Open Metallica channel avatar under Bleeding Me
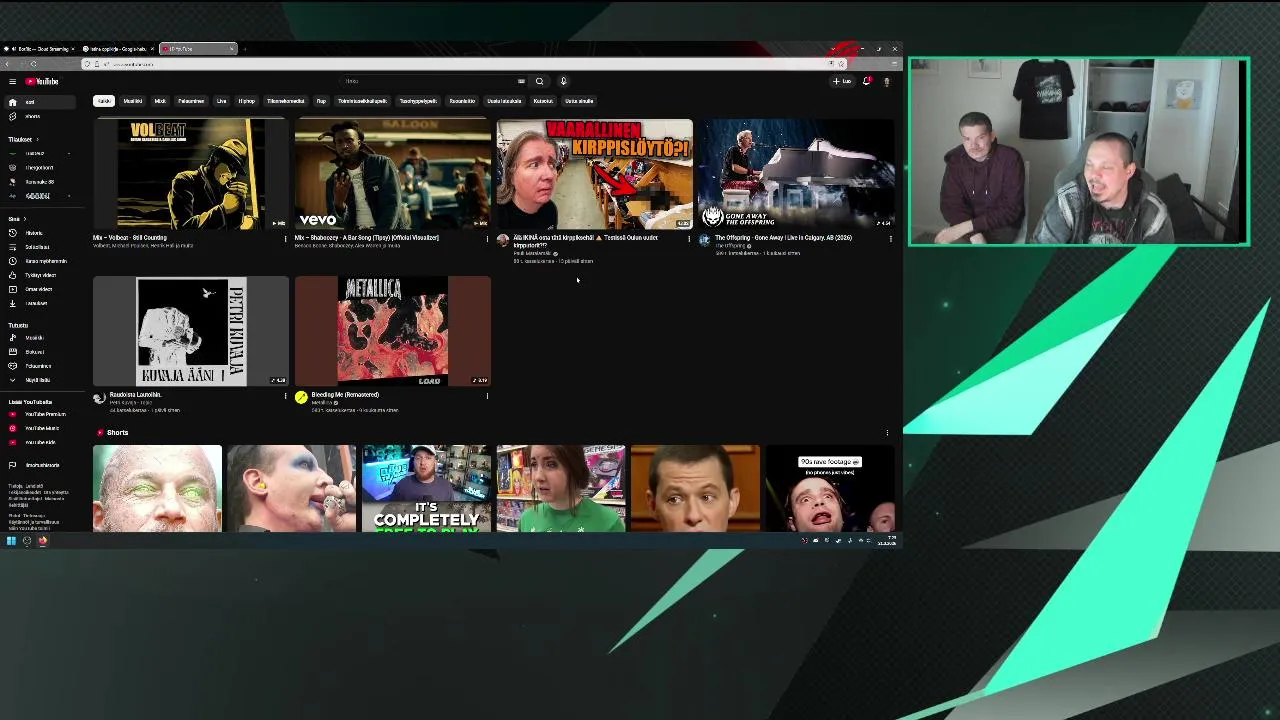 (301, 397)
